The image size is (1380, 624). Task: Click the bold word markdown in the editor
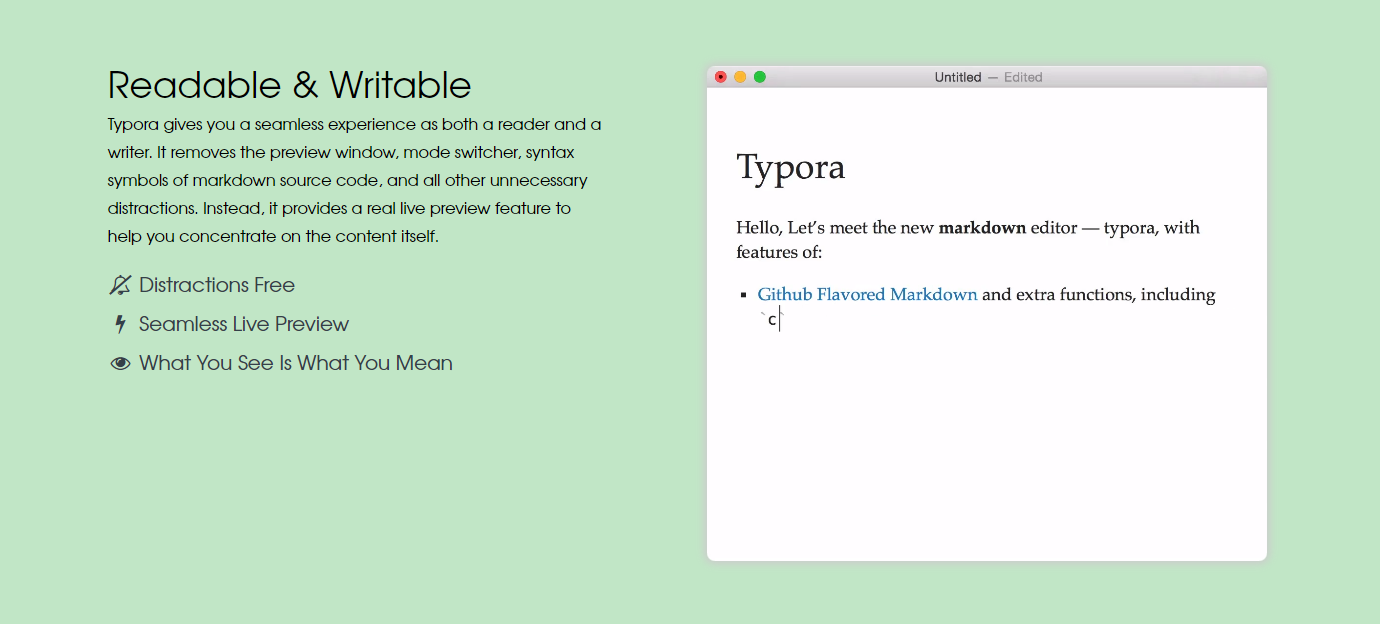tap(982, 228)
